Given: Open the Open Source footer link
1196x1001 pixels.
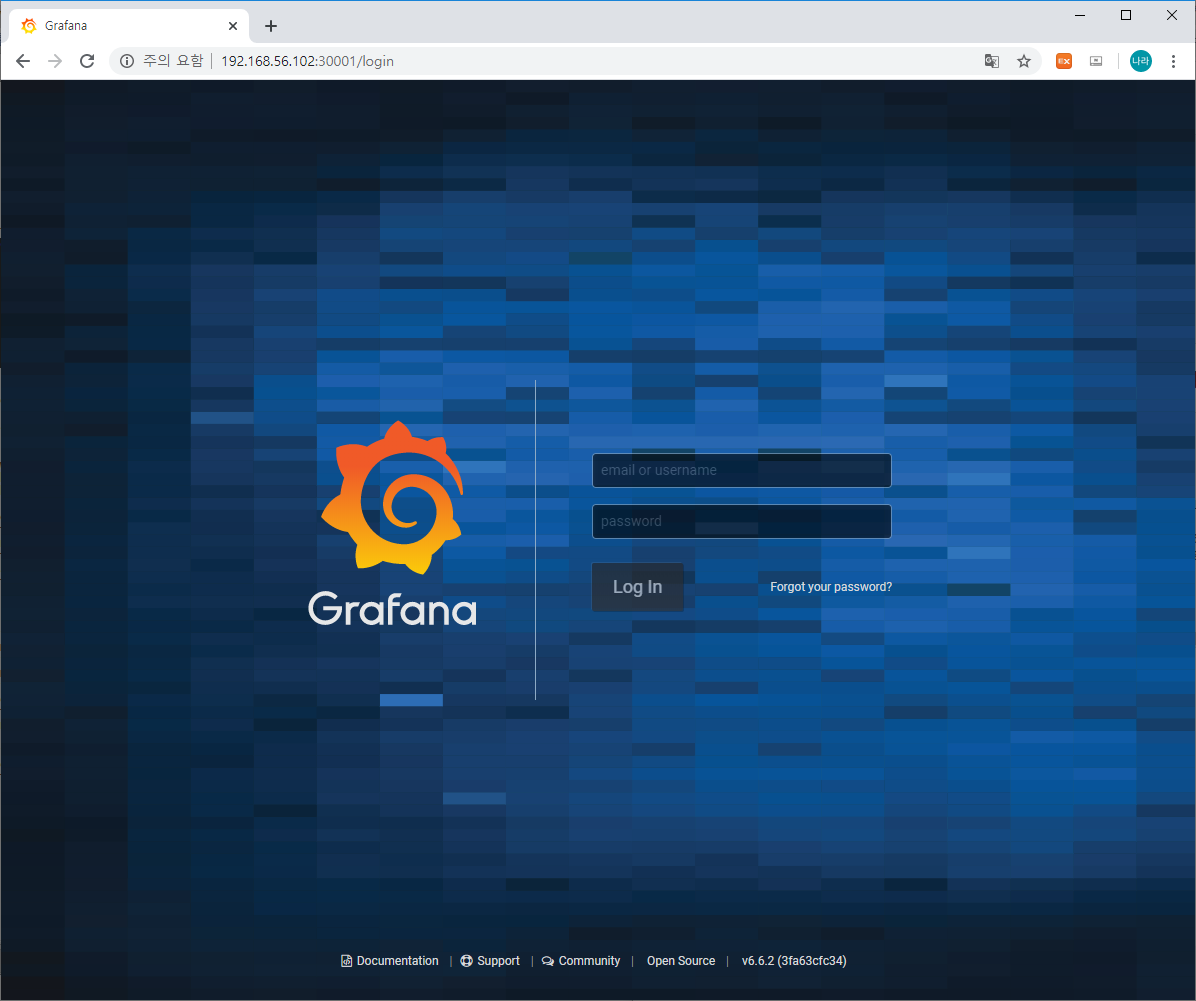Looking at the screenshot, I should [681, 961].
